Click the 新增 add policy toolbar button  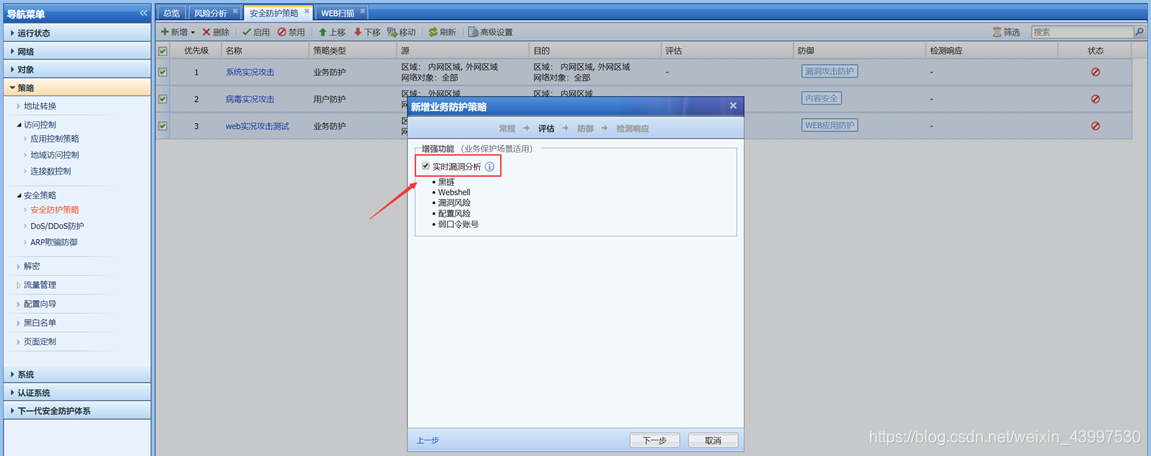(x=174, y=32)
